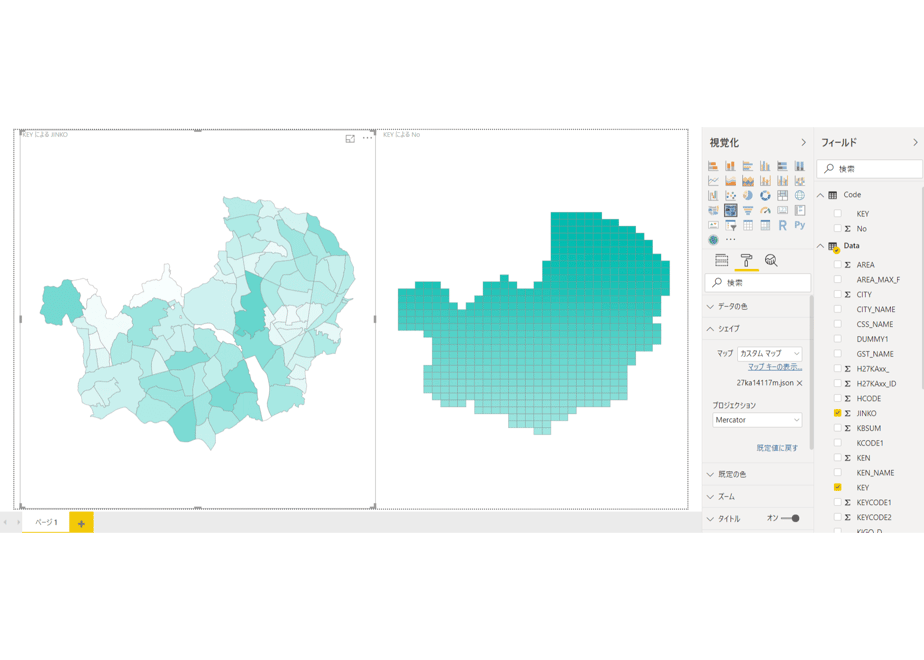Collapse the Code table in fields

click(820, 195)
